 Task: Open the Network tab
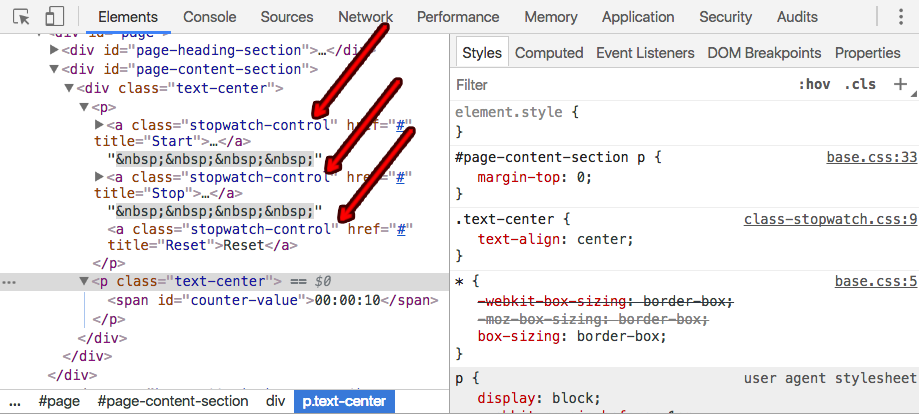click(x=366, y=17)
